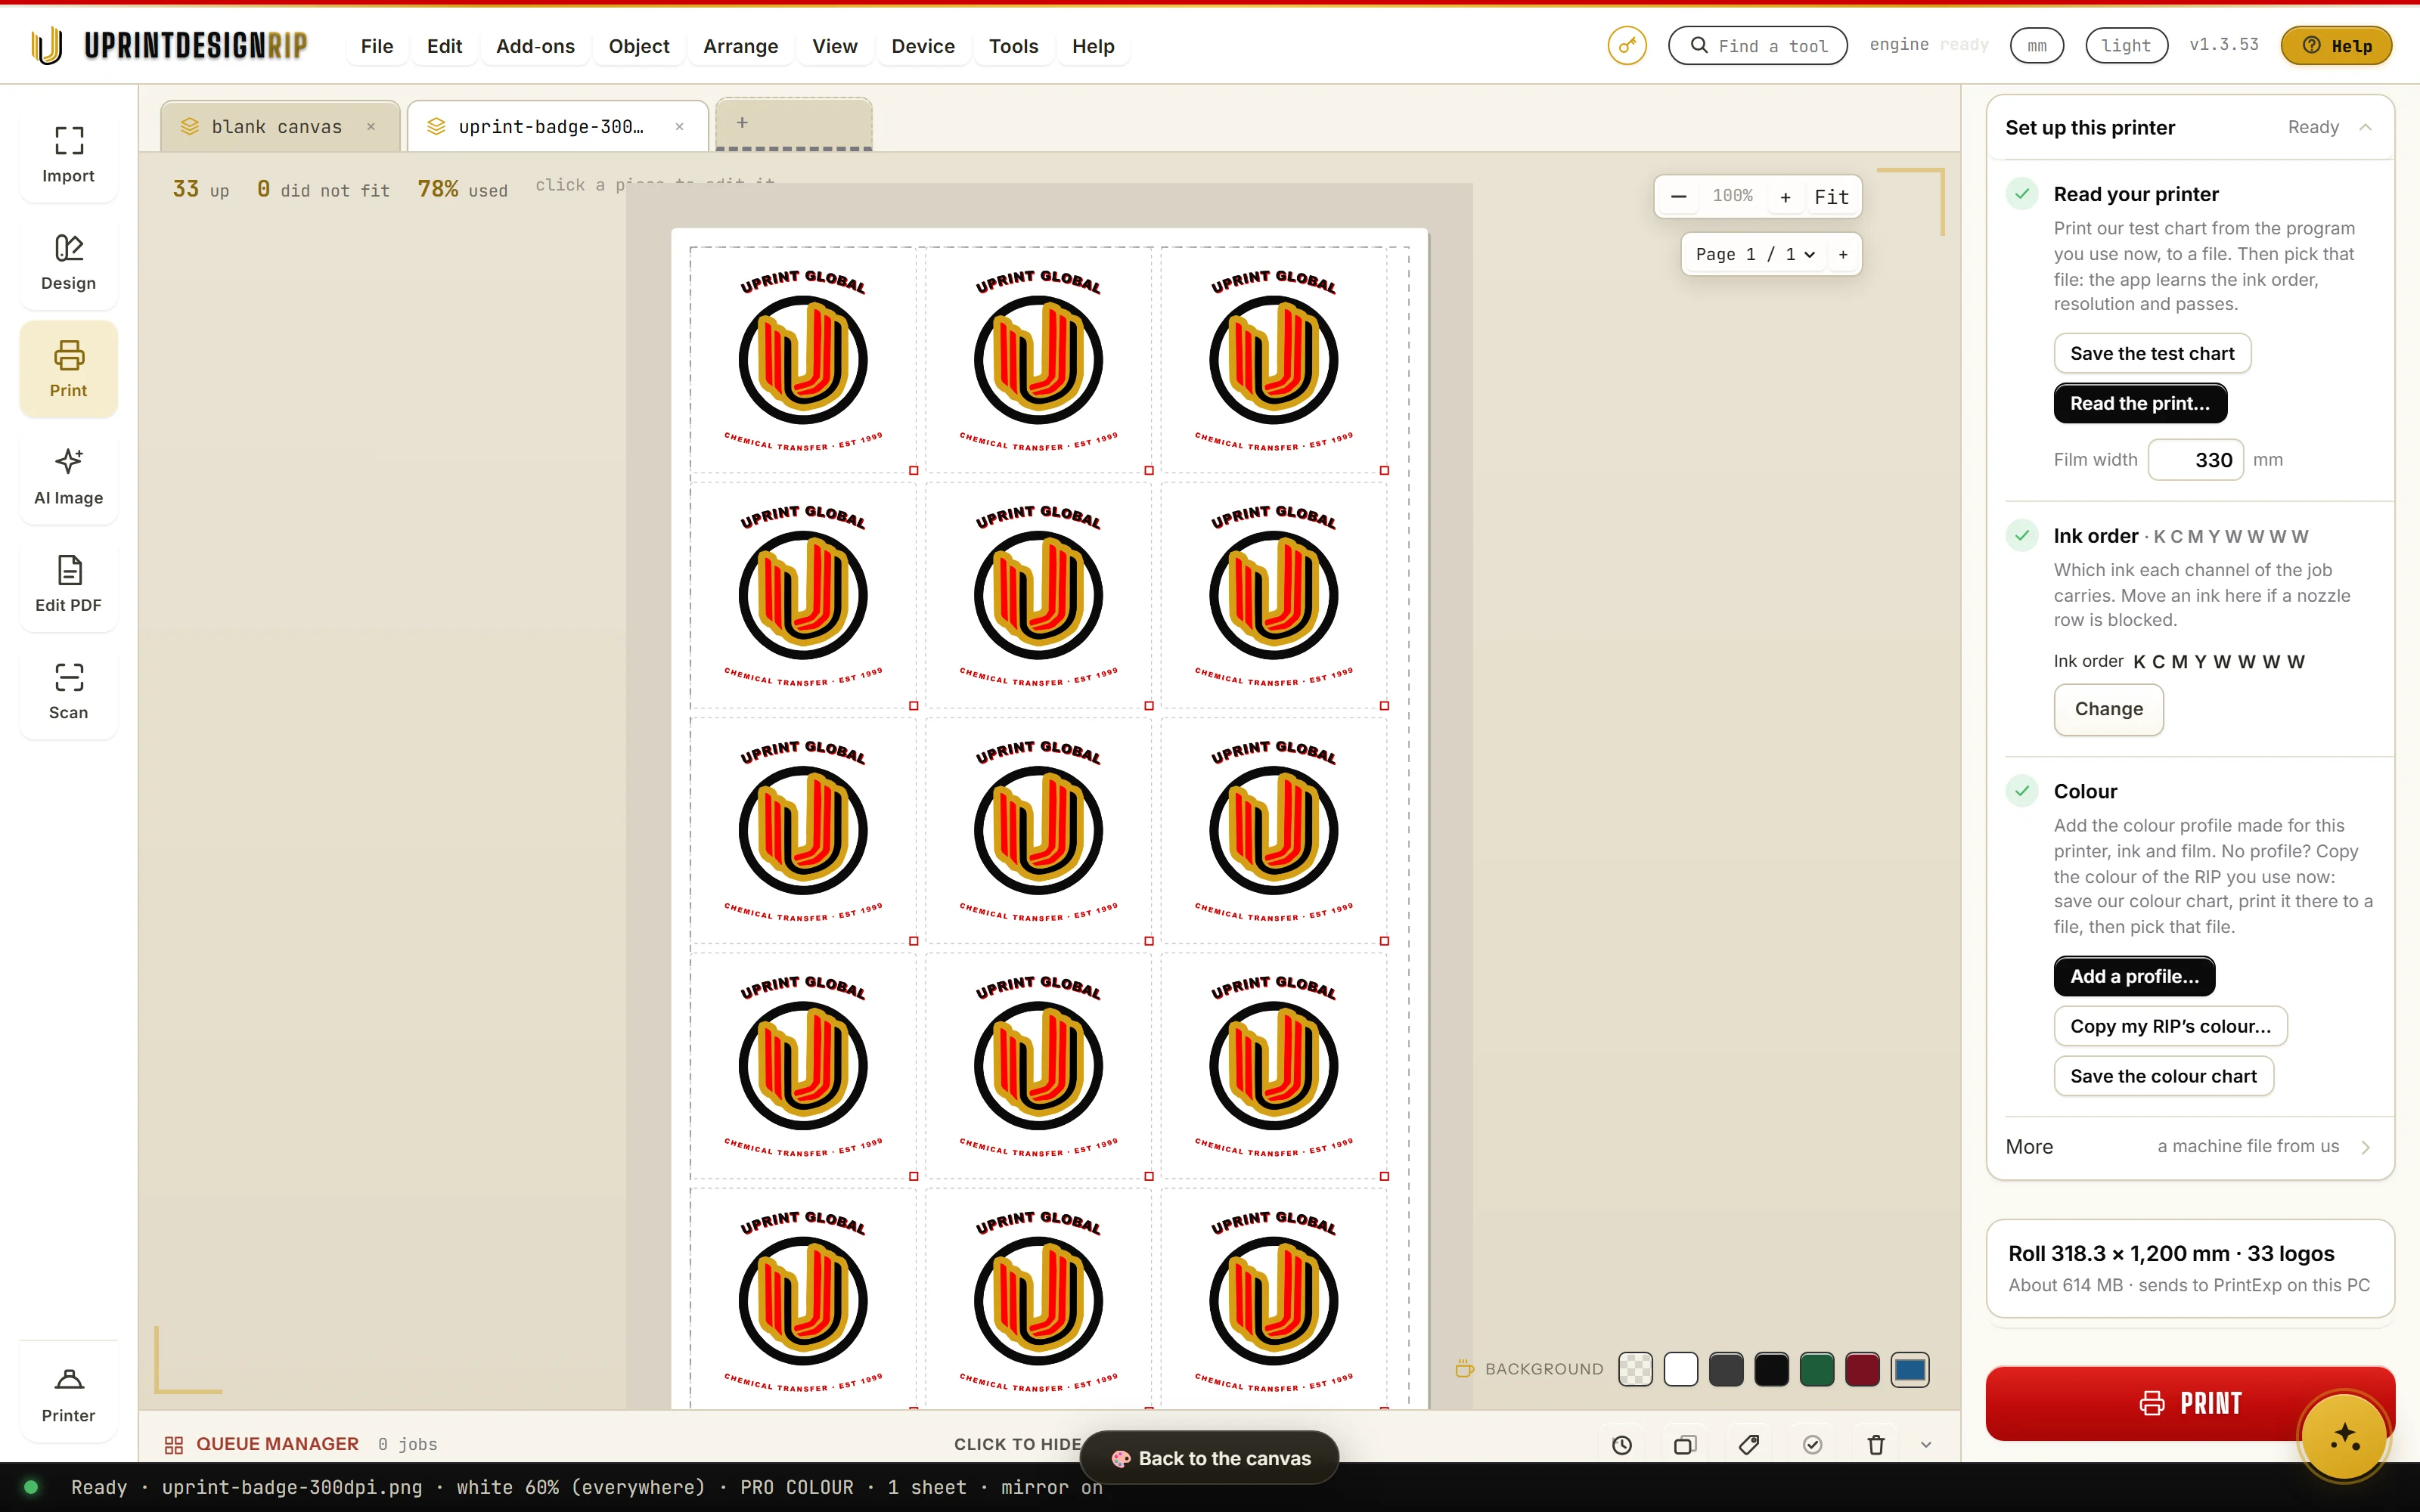2420x1512 pixels.
Task: Click the key license icon in header
Action: (1627, 46)
